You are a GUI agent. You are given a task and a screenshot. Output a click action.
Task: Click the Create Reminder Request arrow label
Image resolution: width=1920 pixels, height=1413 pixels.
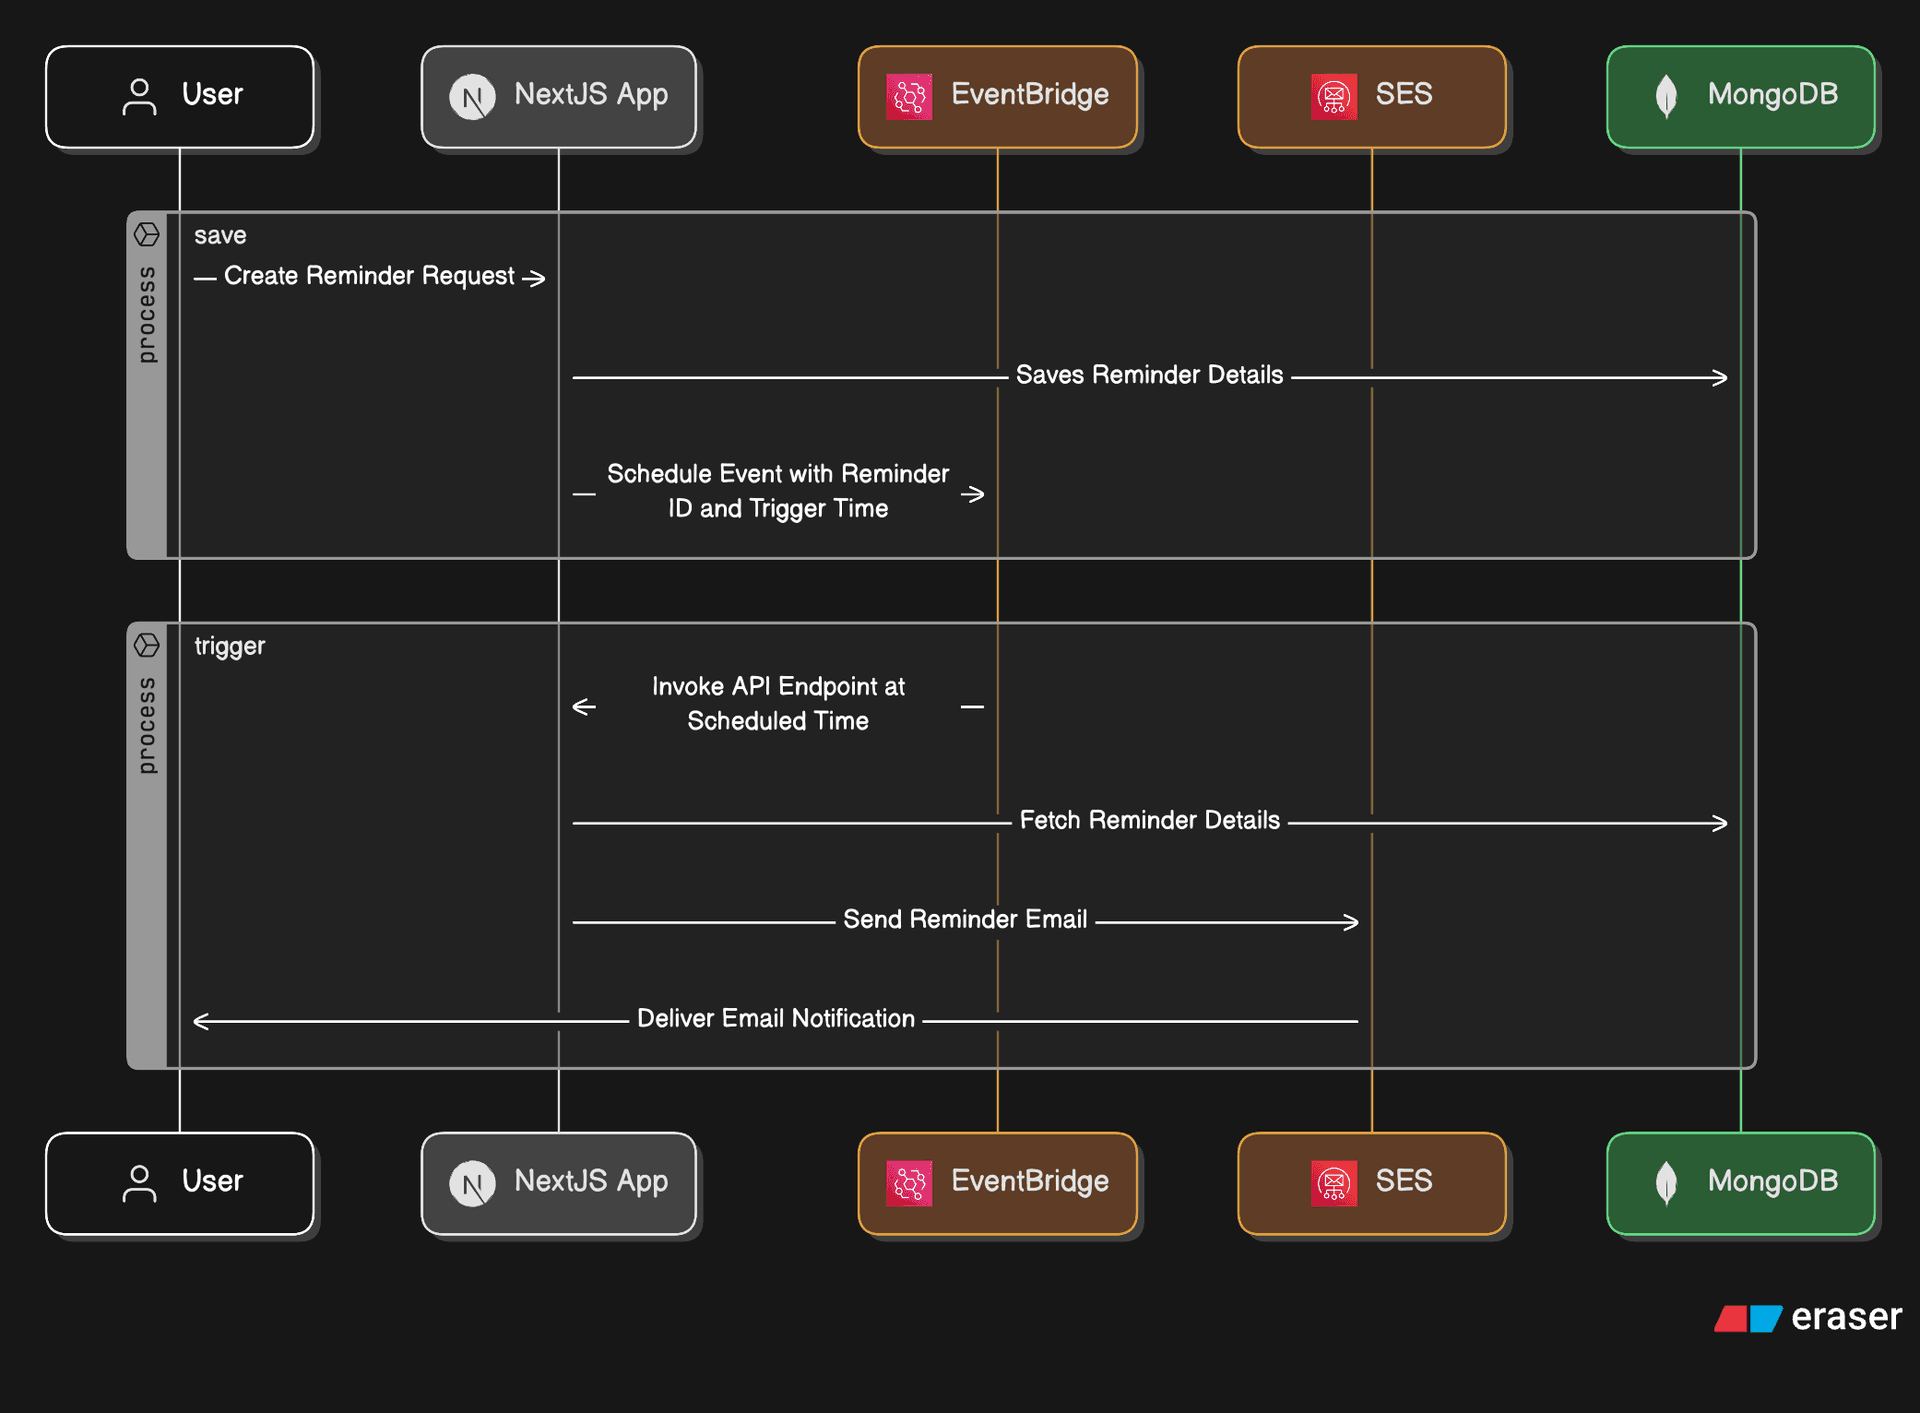[367, 276]
